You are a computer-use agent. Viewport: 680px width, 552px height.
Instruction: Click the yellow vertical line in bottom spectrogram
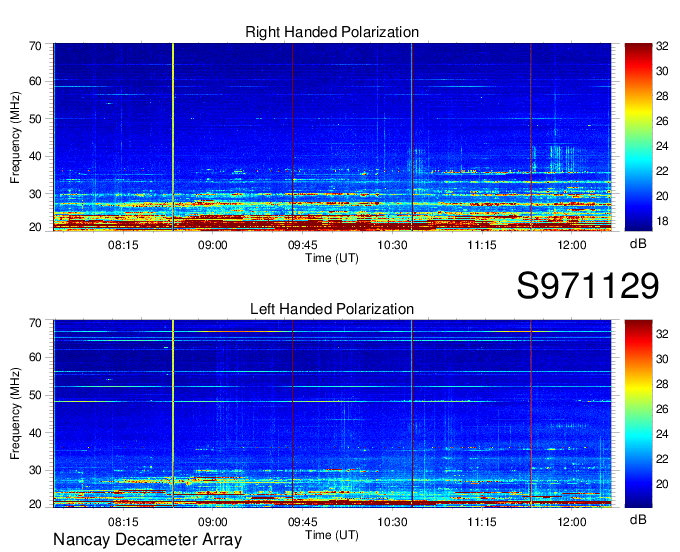coord(173,414)
